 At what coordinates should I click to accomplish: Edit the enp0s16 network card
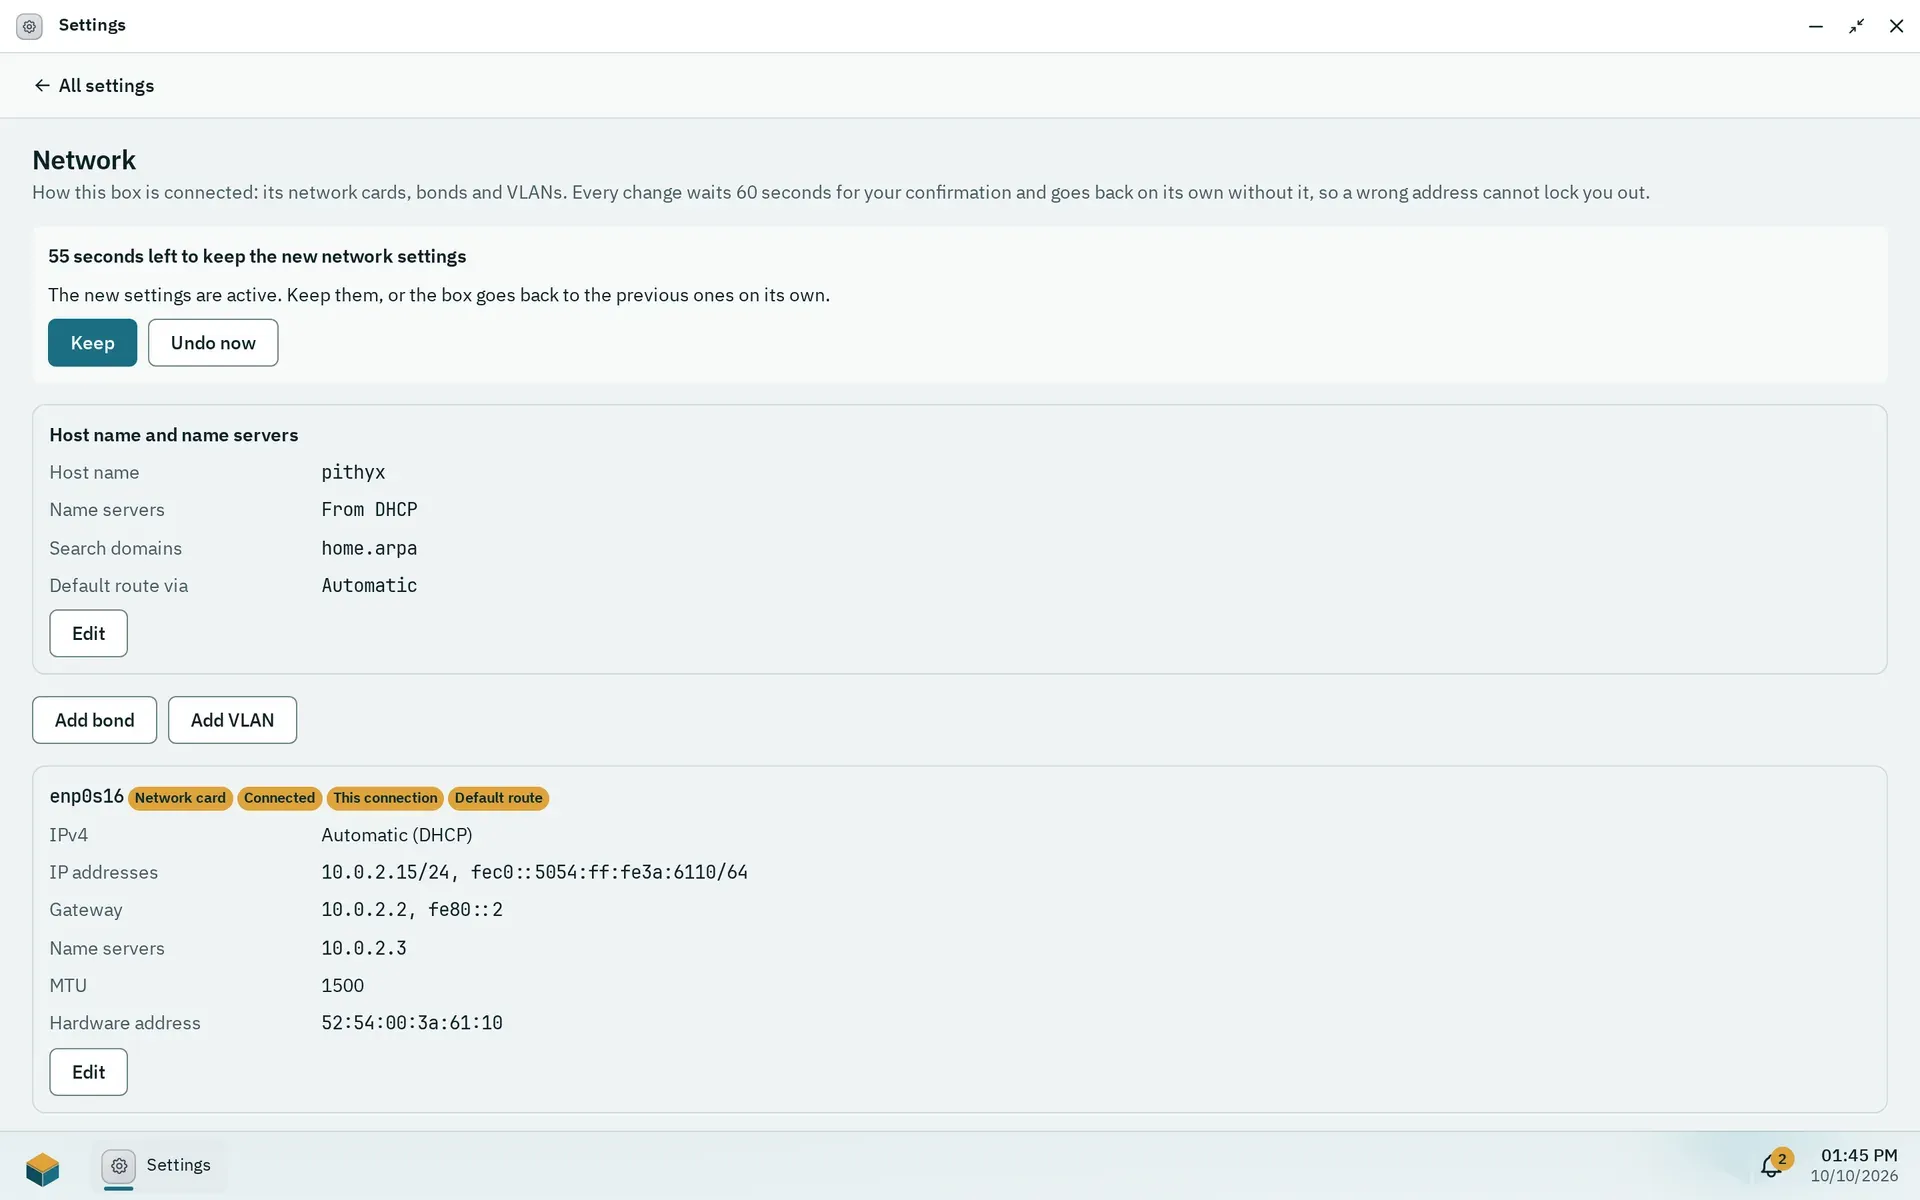click(88, 1072)
